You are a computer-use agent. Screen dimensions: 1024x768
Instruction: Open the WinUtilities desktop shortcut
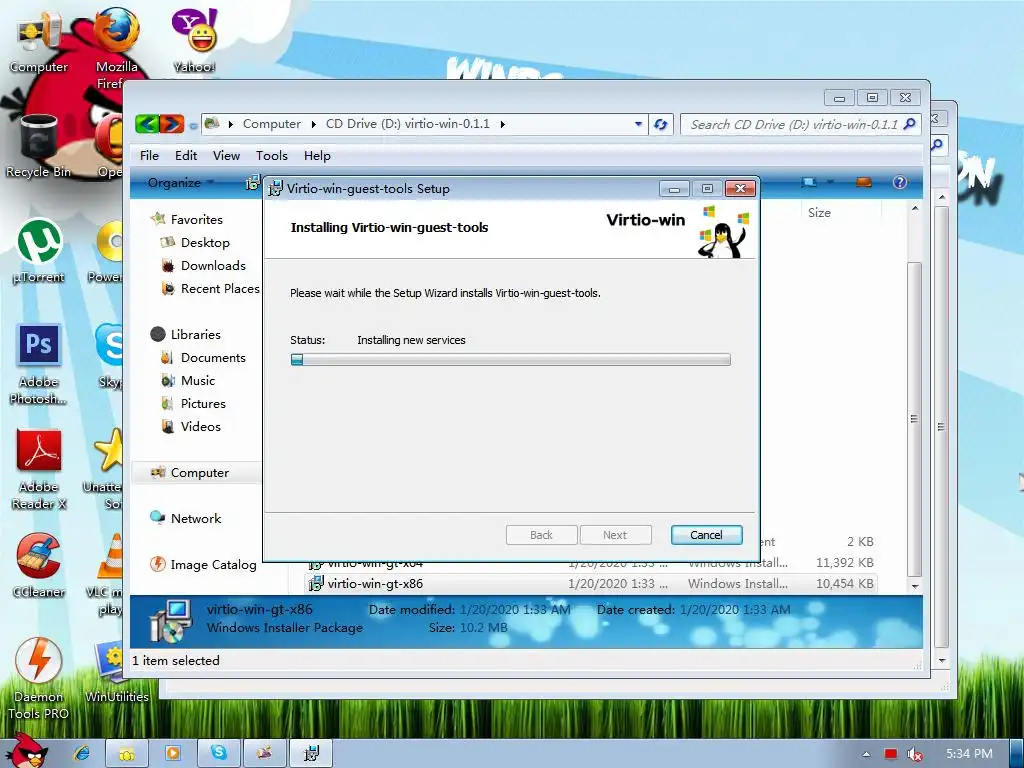116,673
